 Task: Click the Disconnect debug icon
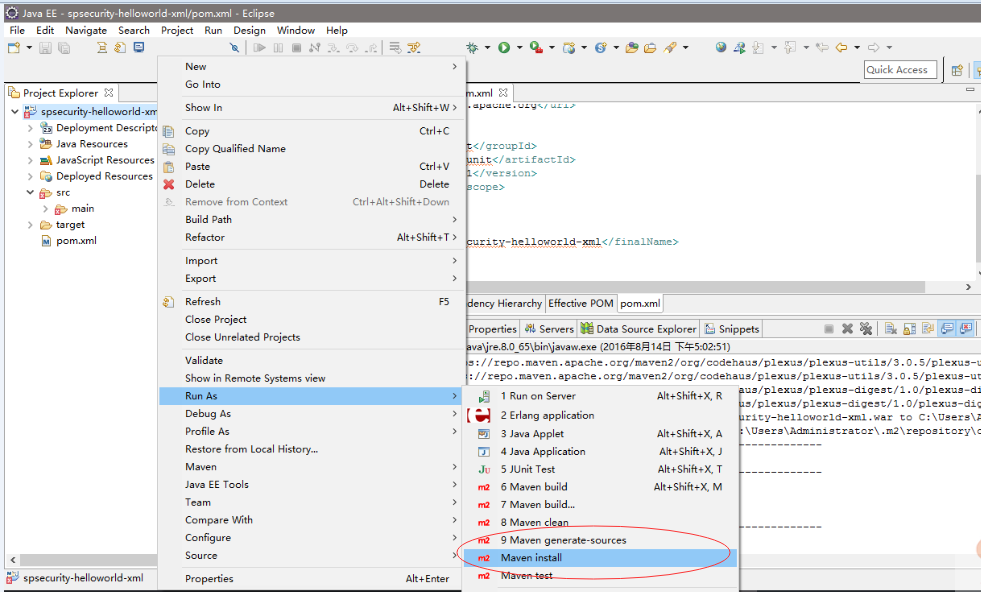coord(315,48)
